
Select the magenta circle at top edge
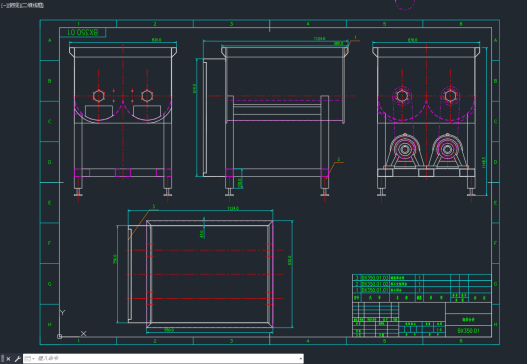tap(405, 4)
